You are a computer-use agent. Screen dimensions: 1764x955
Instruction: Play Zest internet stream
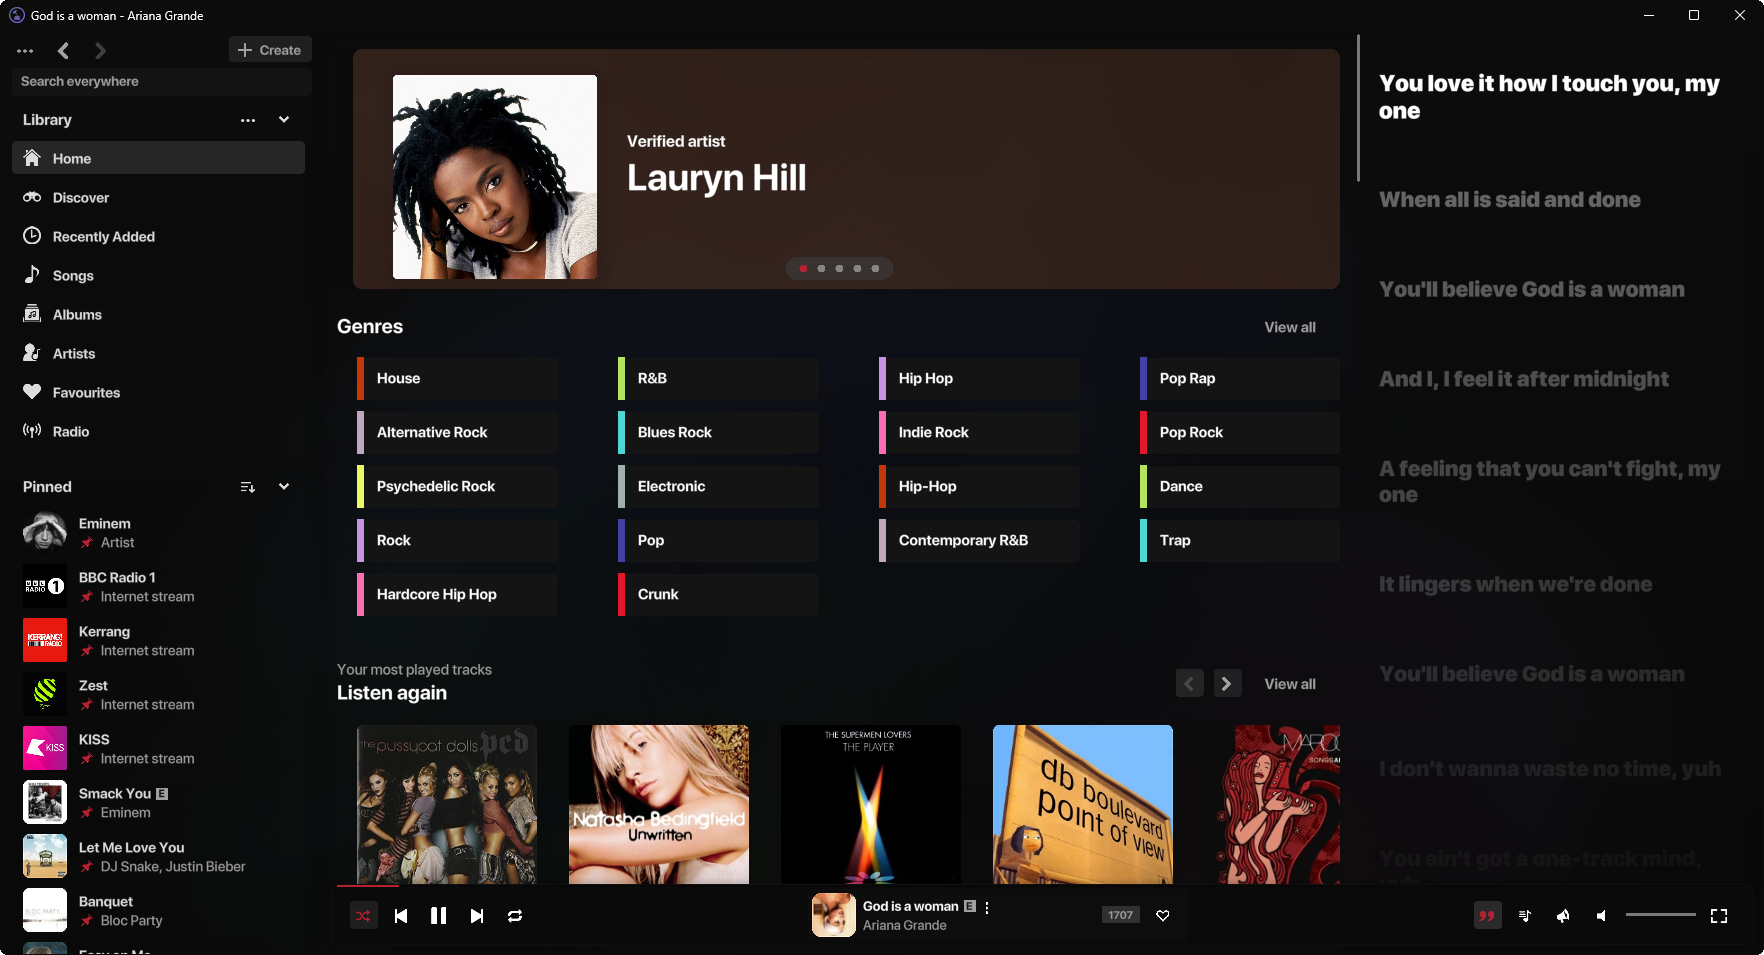158,694
